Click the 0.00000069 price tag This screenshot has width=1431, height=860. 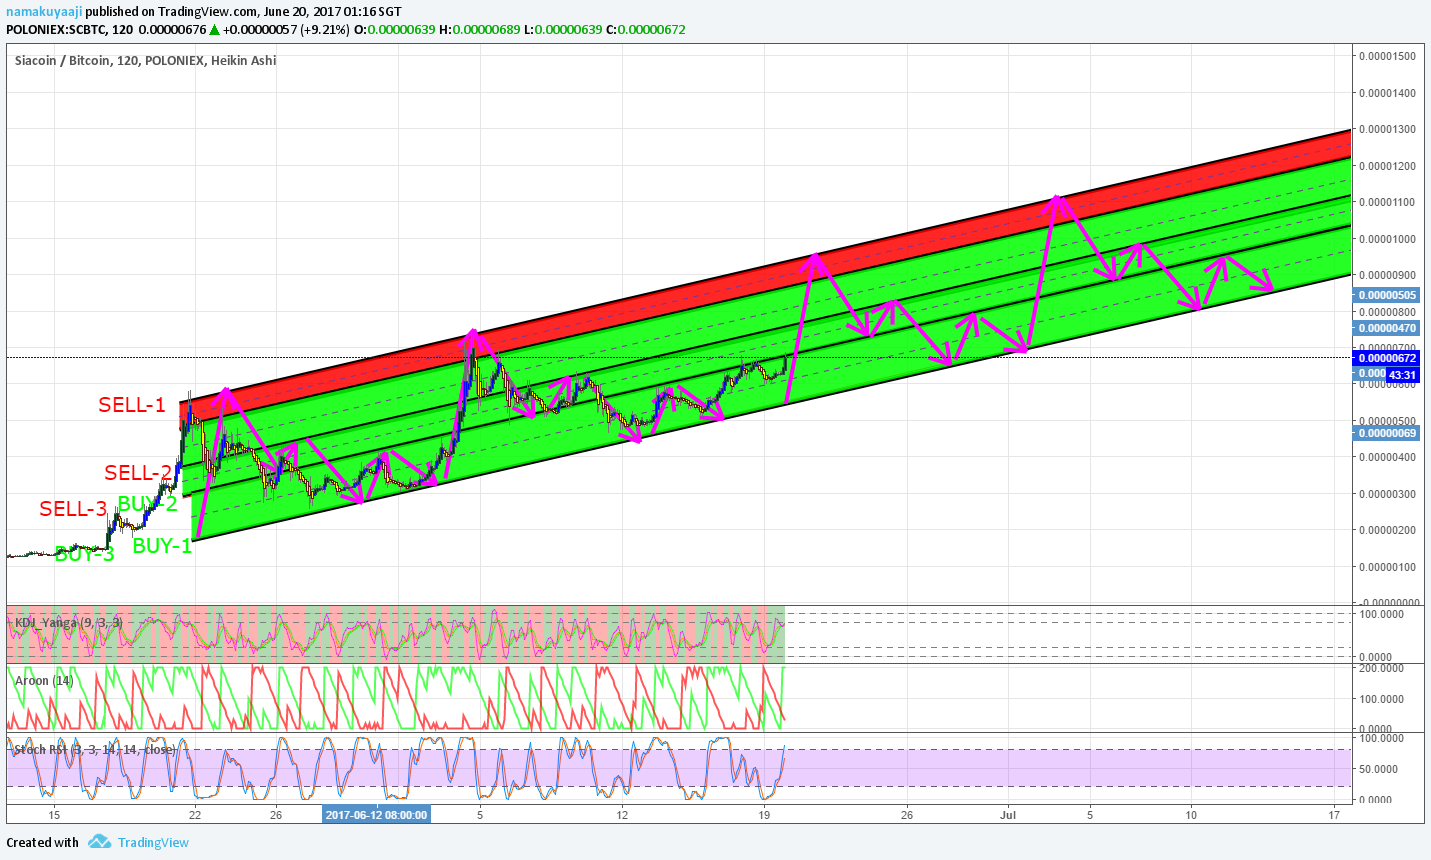tap(1386, 433)
